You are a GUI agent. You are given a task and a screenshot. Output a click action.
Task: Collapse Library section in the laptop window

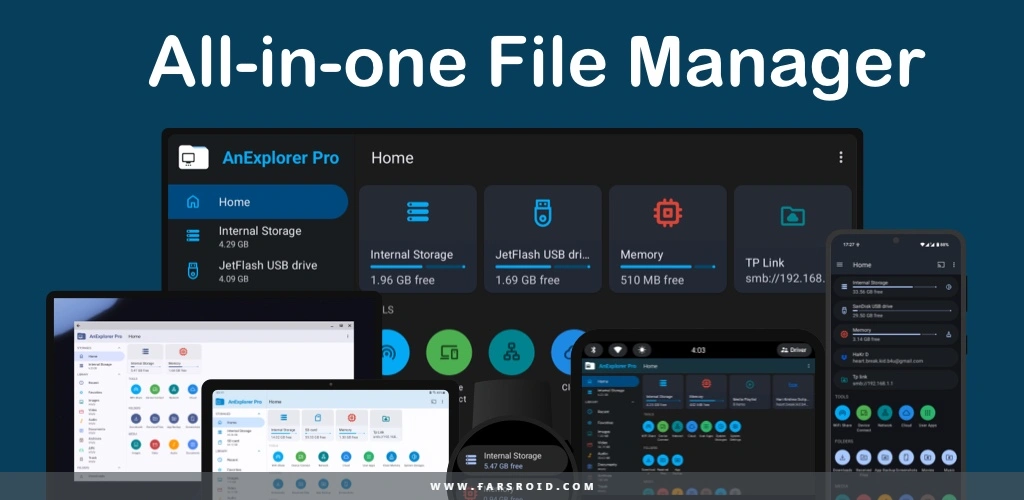tap(119, 374)
